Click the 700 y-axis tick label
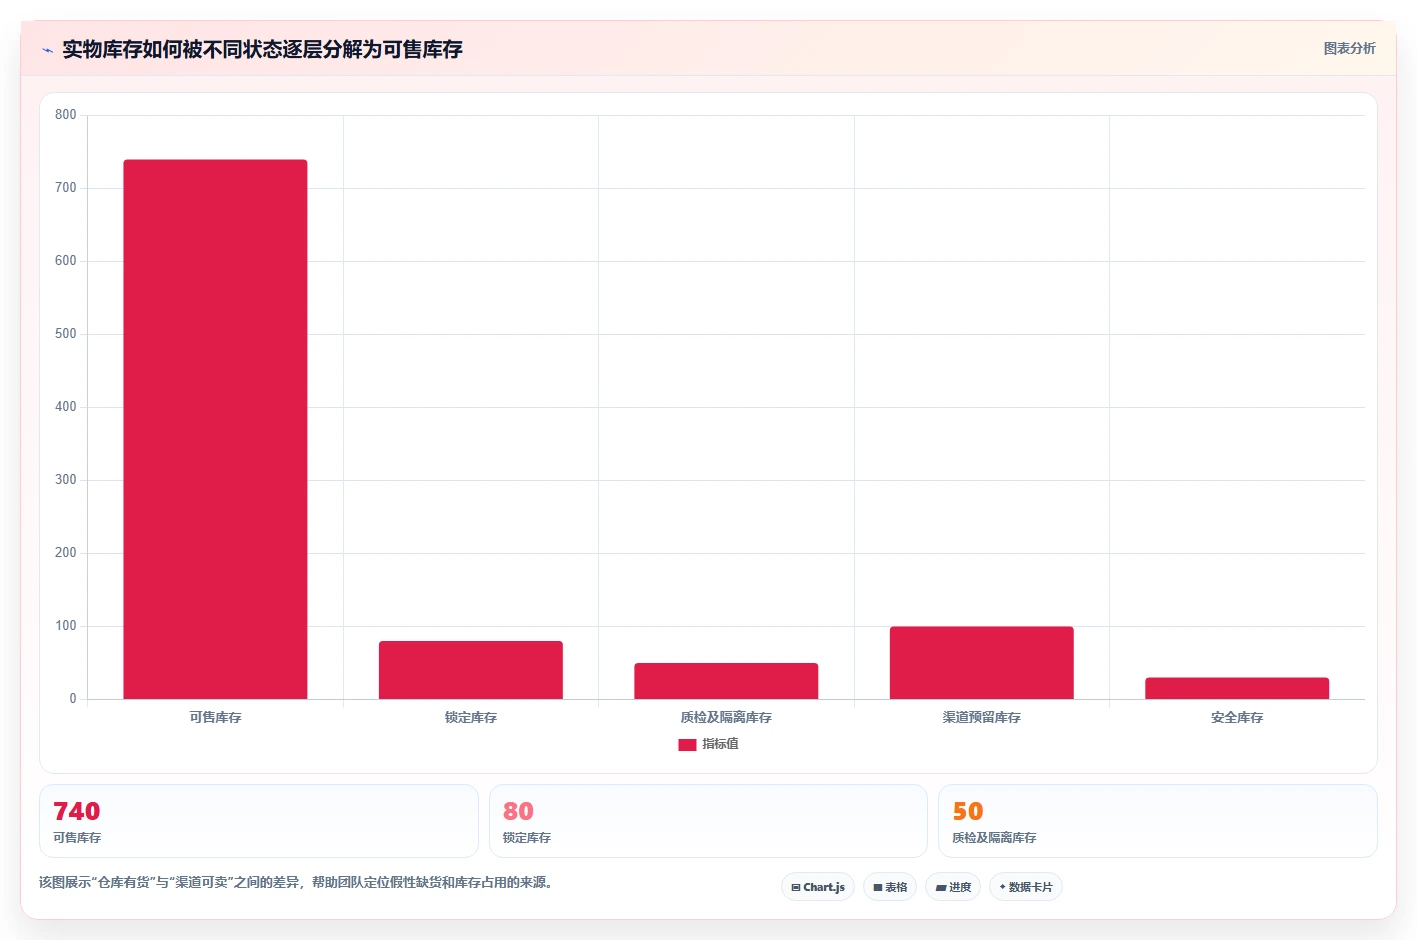The width and height of the screenshot is (1417, 940). [66, 188]
